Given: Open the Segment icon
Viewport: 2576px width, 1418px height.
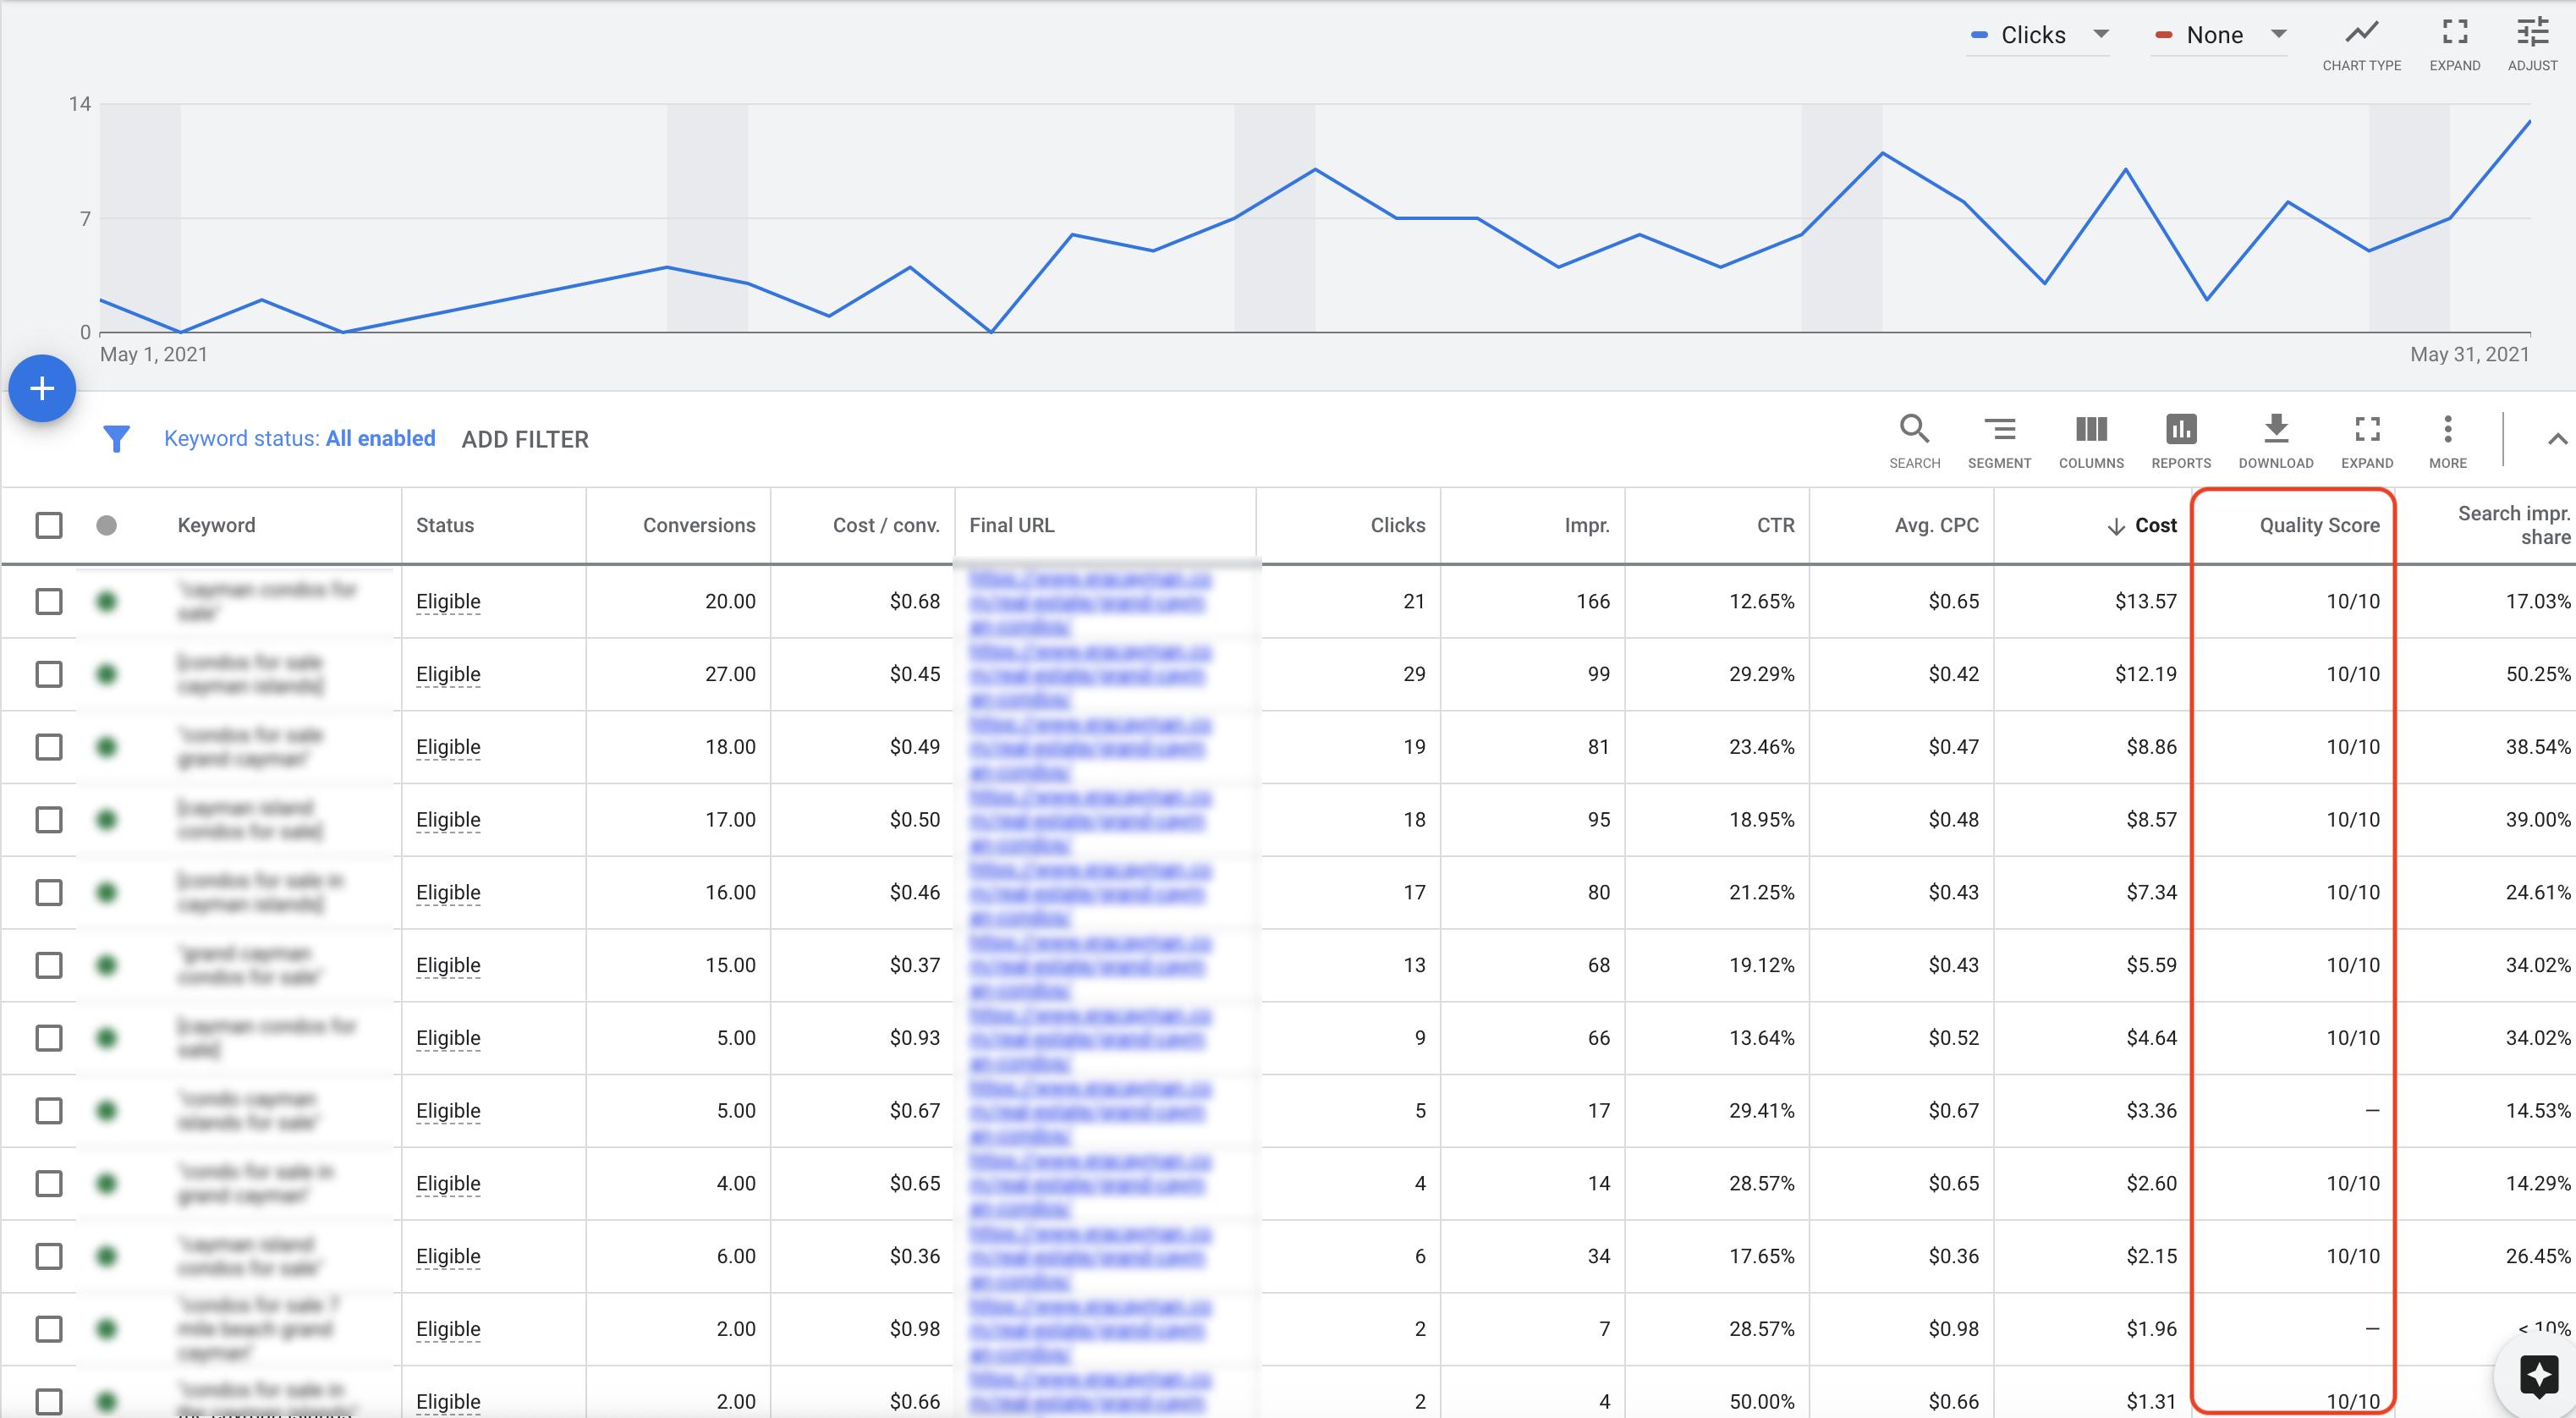Looking at the screenshot, I should point(1999,429).
